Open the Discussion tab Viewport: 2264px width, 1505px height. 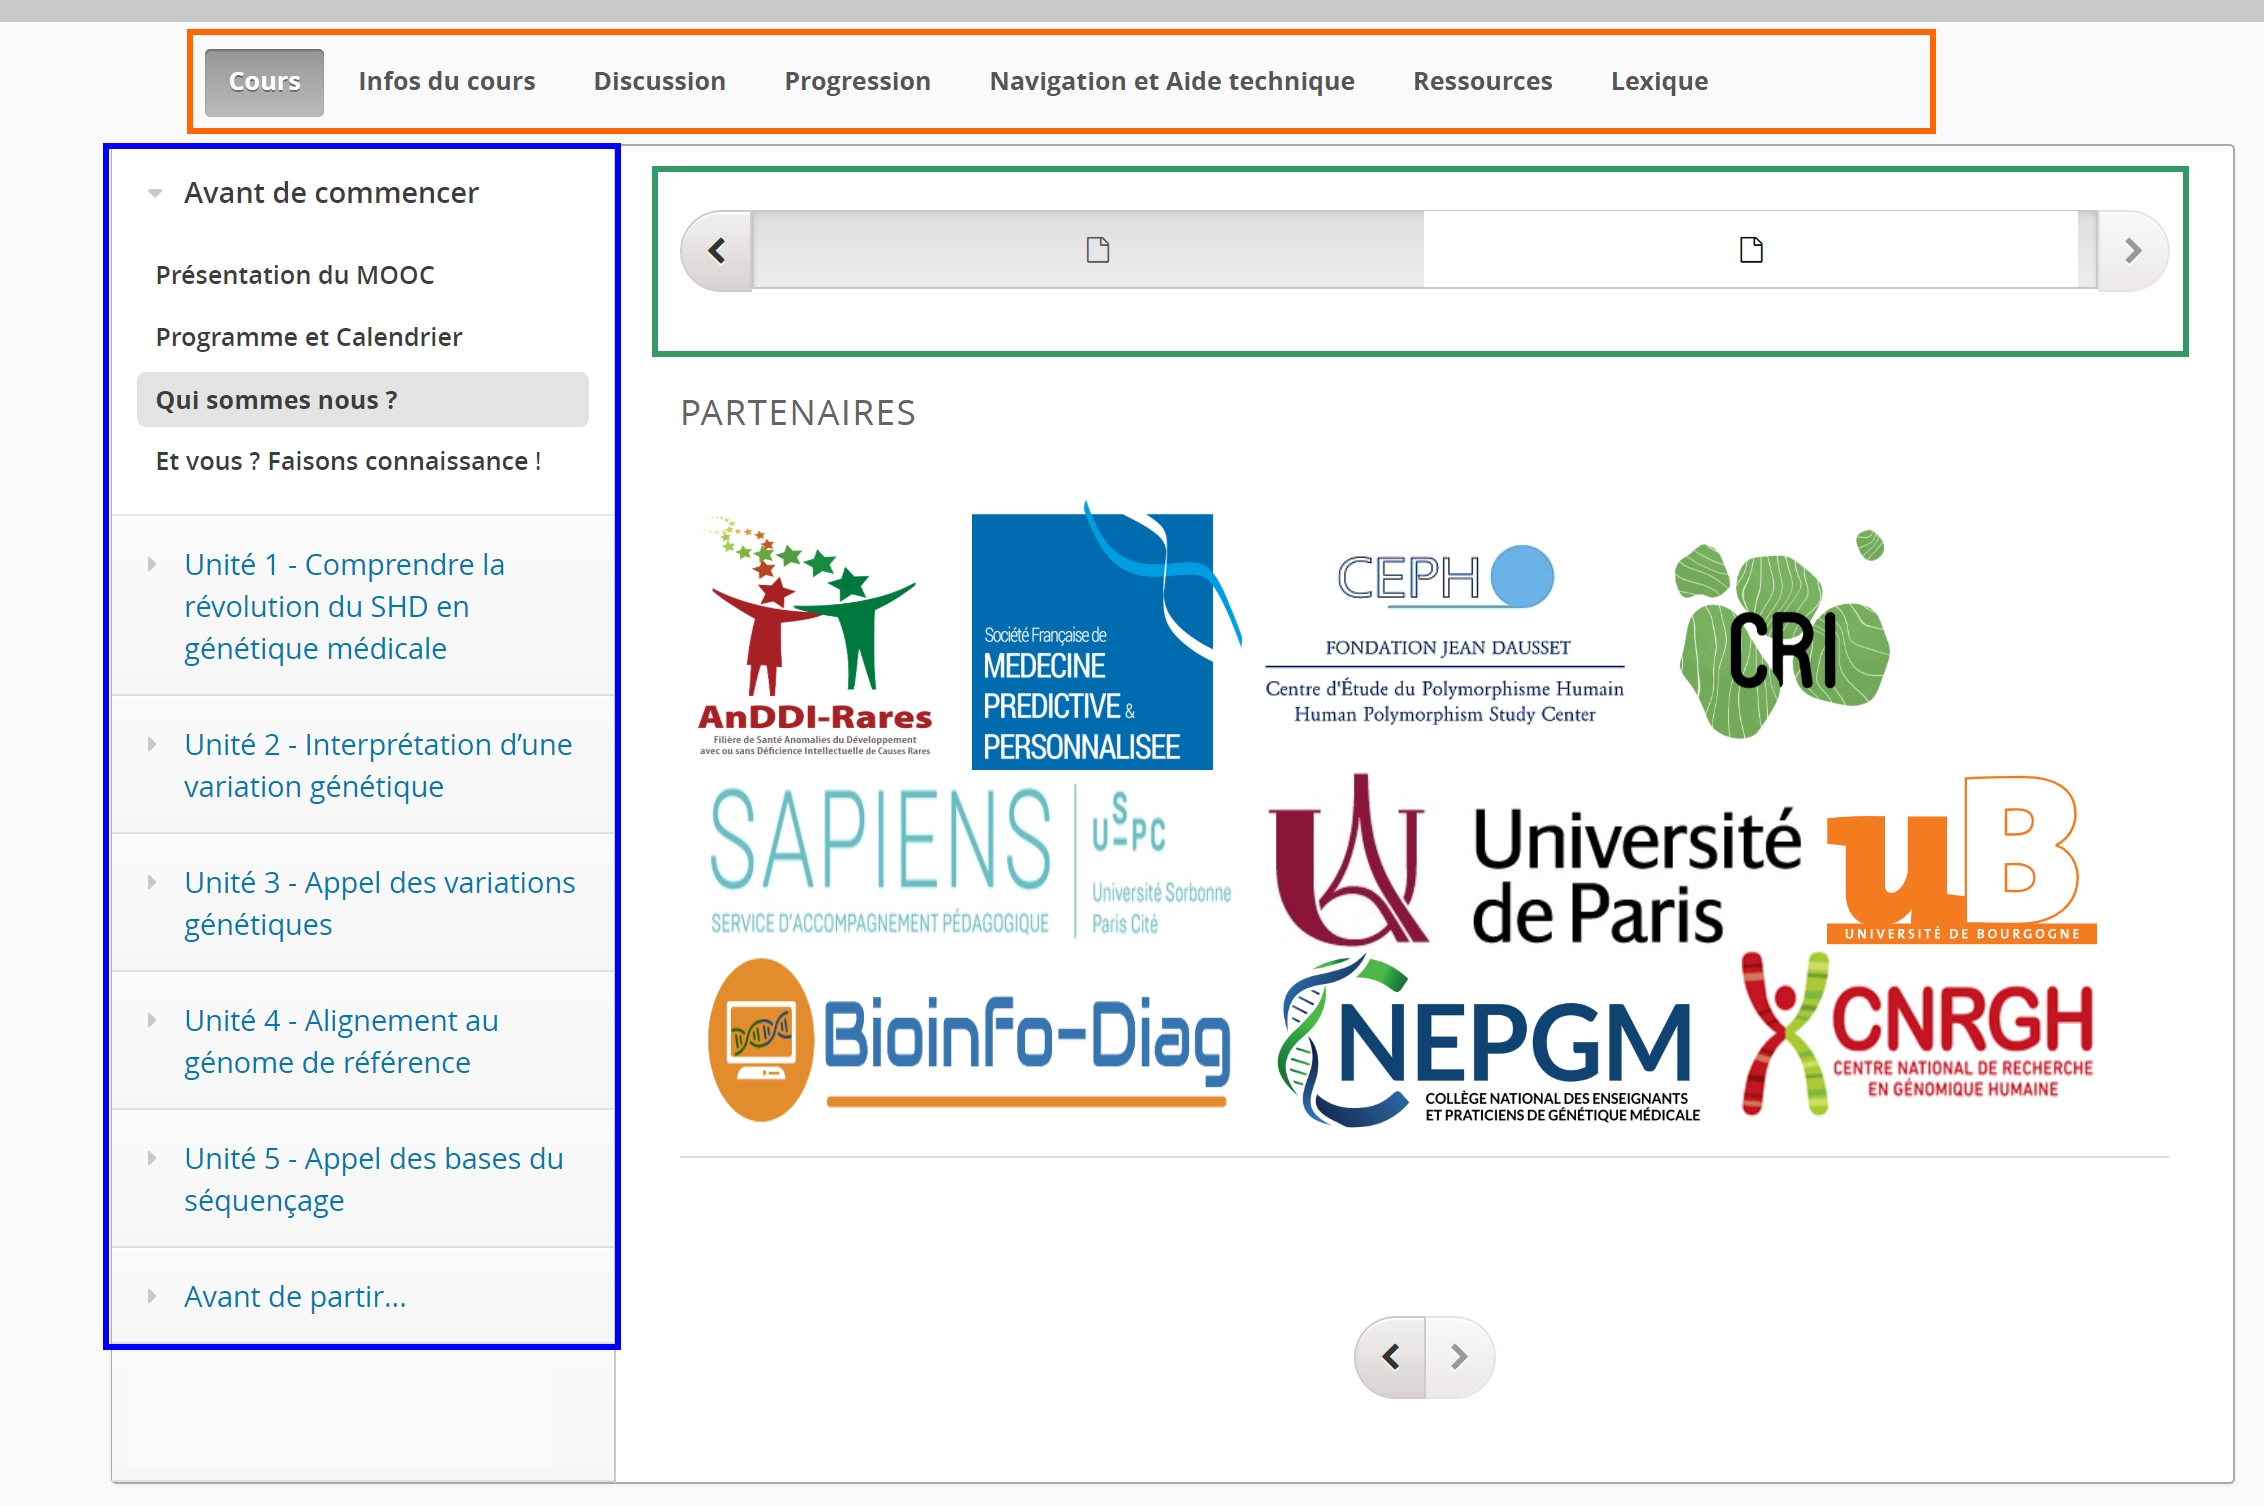coord(660,82)
